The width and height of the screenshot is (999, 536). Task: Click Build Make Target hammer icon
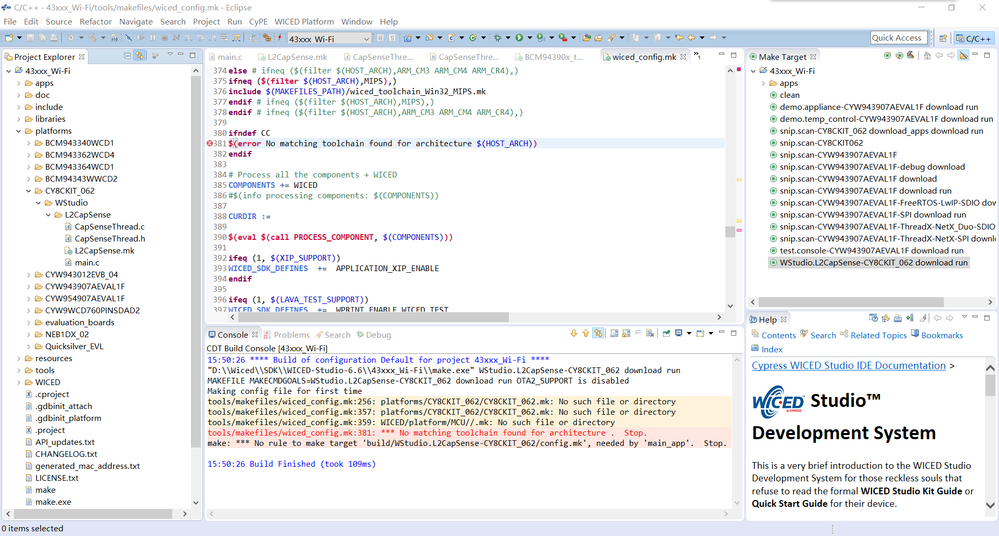tap(910, 55)
